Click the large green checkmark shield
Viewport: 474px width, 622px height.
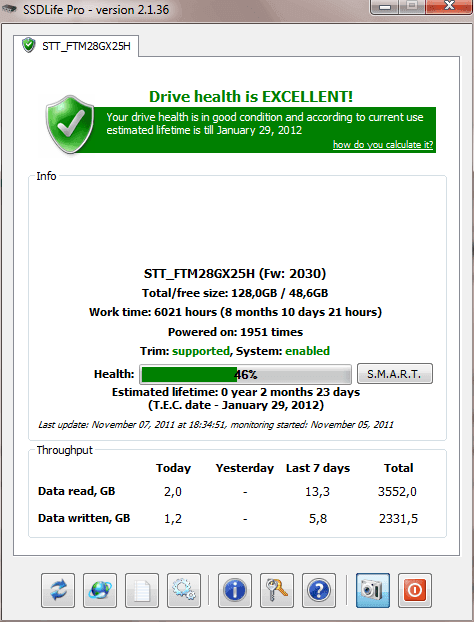coord(70,125)
